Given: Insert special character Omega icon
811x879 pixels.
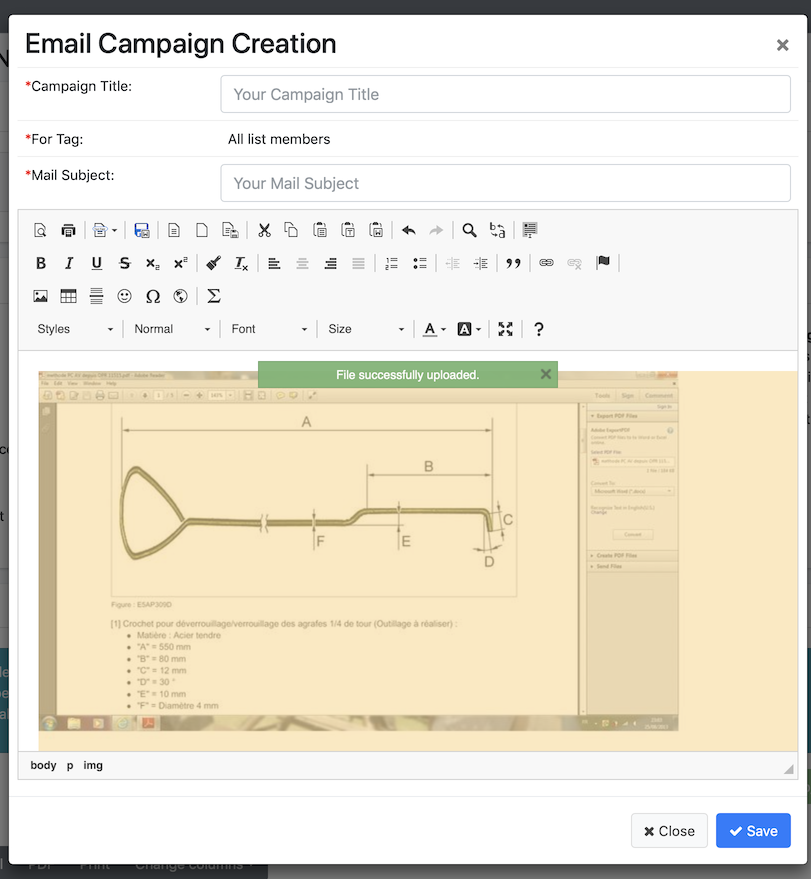Looking at the screenshot, I should [152, 297].
